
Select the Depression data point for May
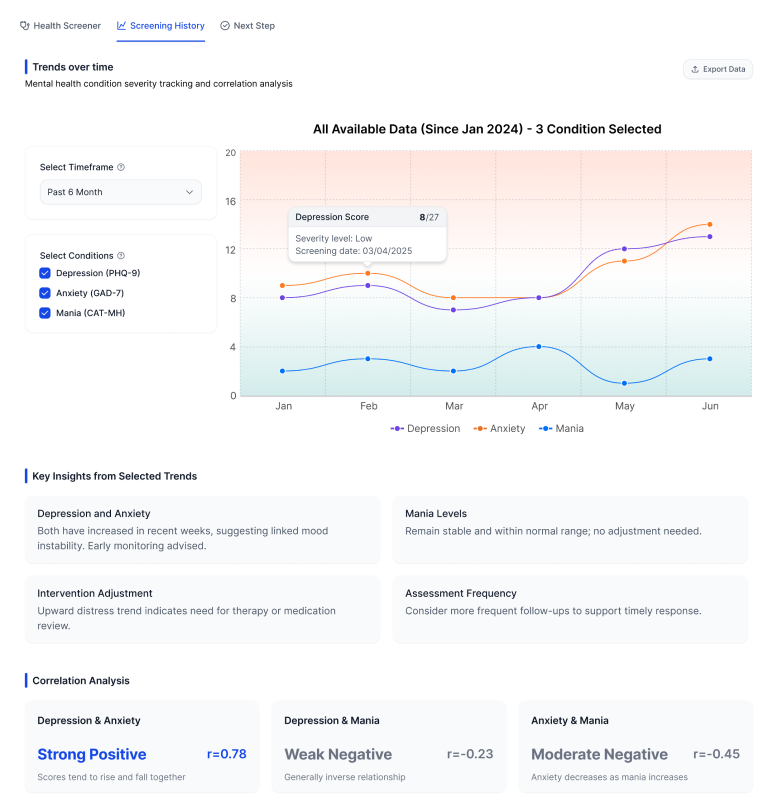[624, 249]
